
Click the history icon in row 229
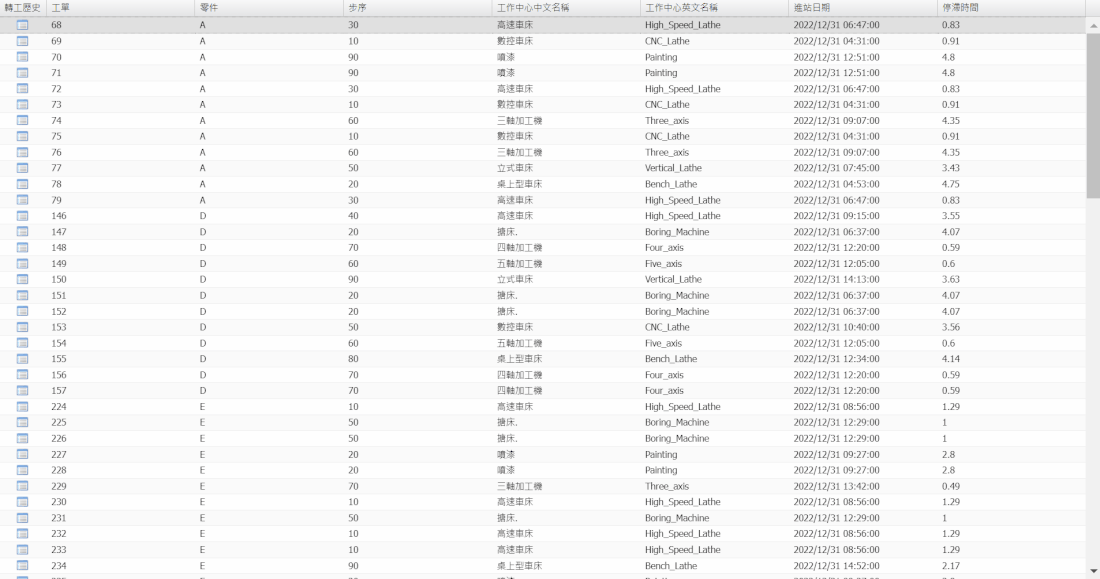point(22,486)
